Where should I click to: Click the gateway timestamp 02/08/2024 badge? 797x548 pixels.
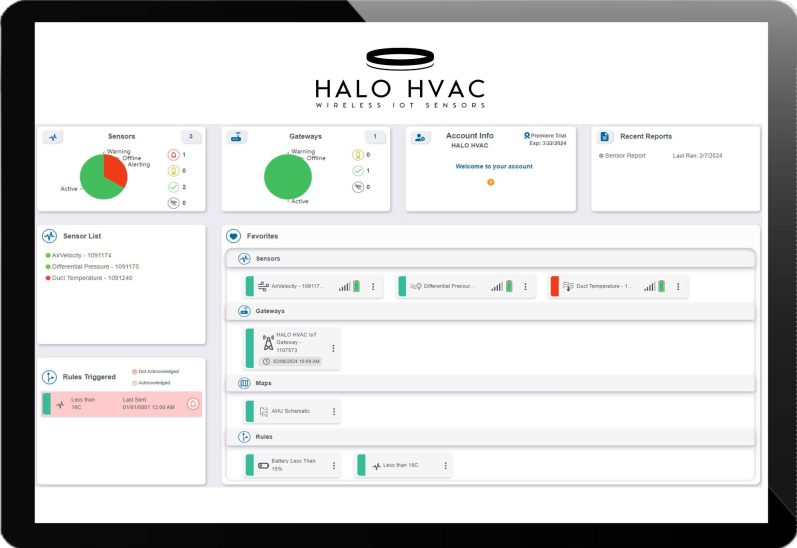(x=291, y=361)
